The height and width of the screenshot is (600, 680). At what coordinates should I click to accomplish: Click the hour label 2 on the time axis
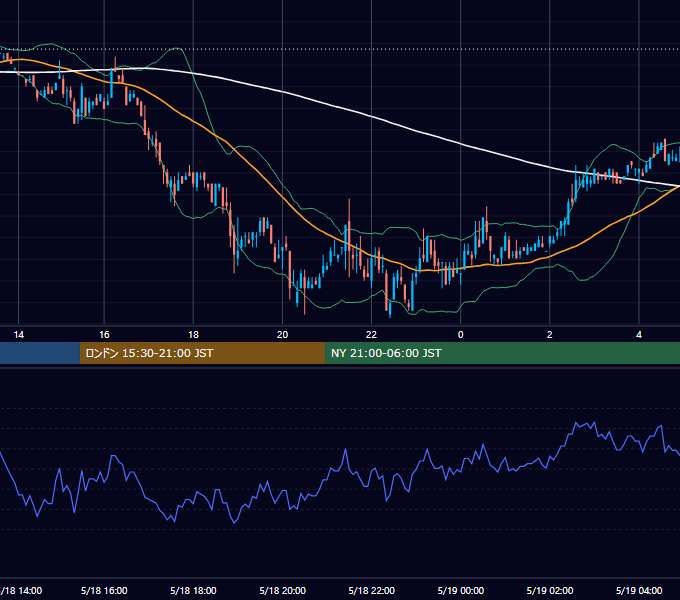point(549,335)
